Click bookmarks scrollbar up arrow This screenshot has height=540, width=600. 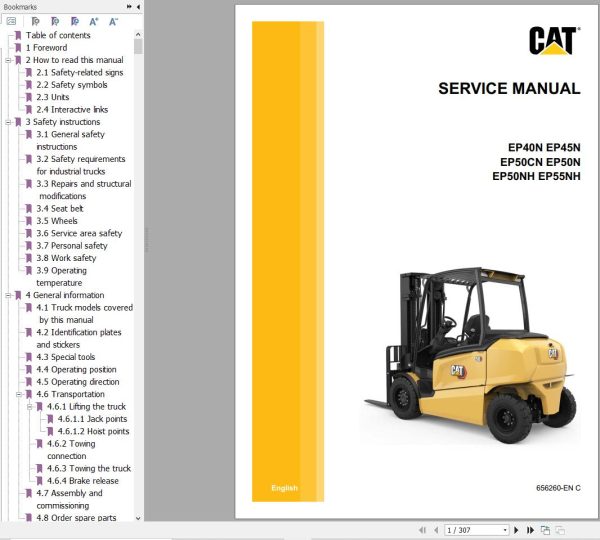[138, 34]
